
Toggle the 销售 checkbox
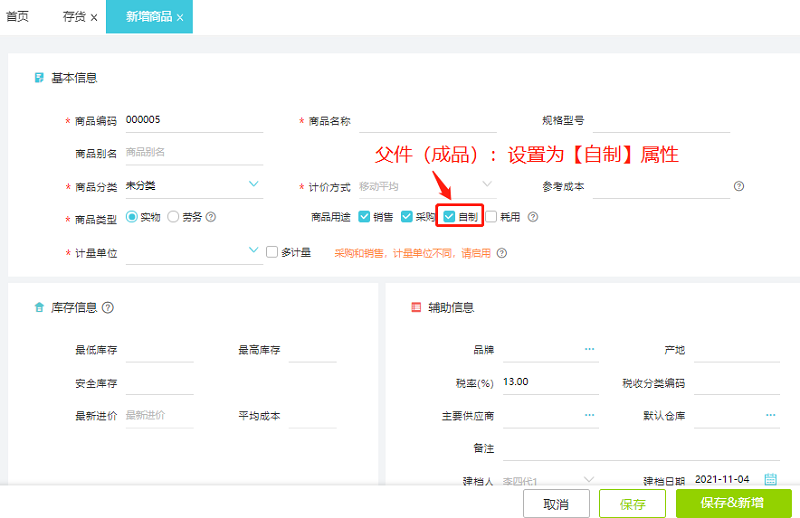coord(364,217)
